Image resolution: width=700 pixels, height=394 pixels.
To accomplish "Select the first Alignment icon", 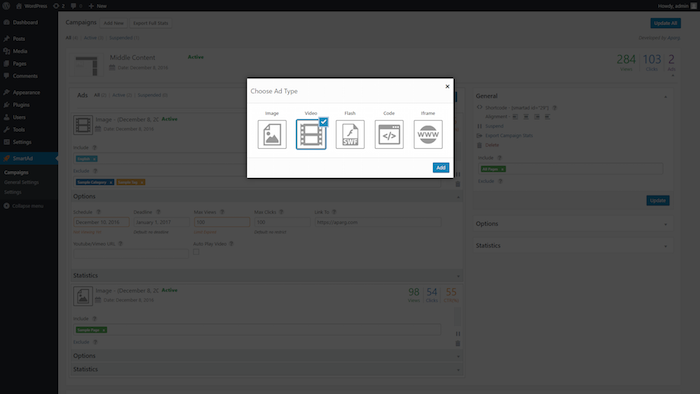I will pyautogui.click(x=515, y=117).
